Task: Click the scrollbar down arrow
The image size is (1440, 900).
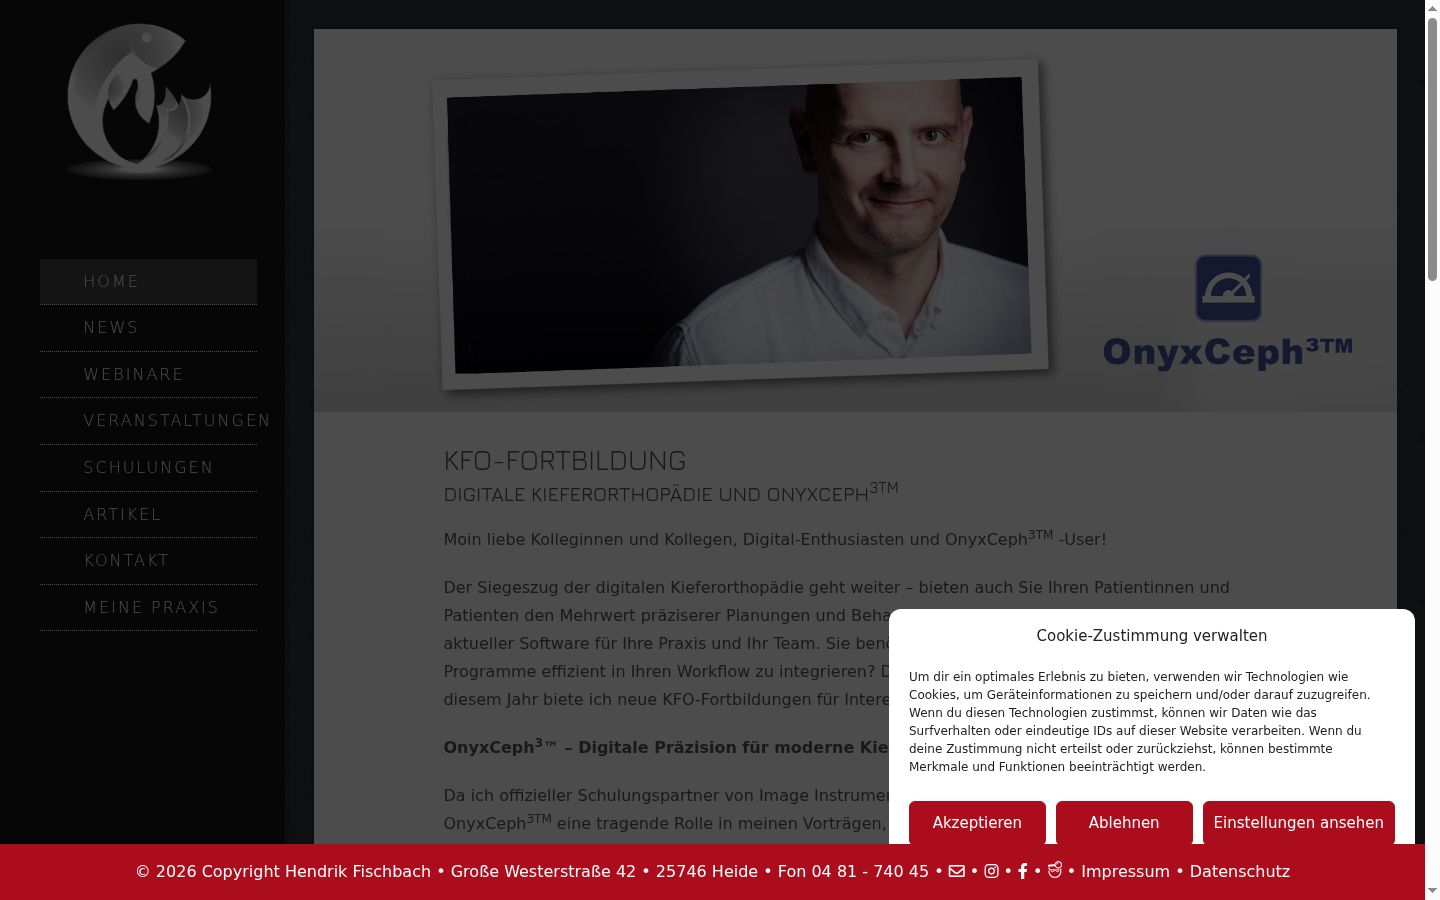Action: pyautogui.click(x=1432, y=891)
